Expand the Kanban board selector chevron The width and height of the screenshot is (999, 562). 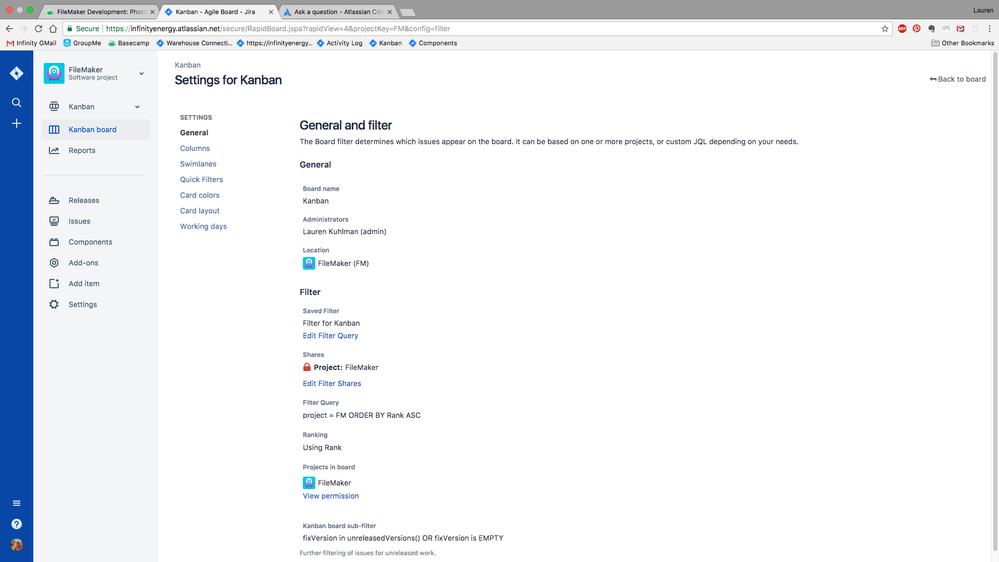pos(137,107)
